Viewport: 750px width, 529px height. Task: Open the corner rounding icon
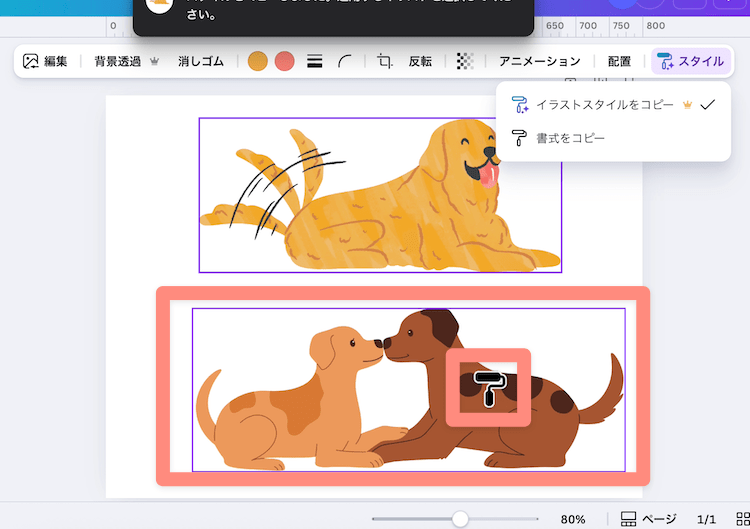pyautogui.click(x=344, y=61)
